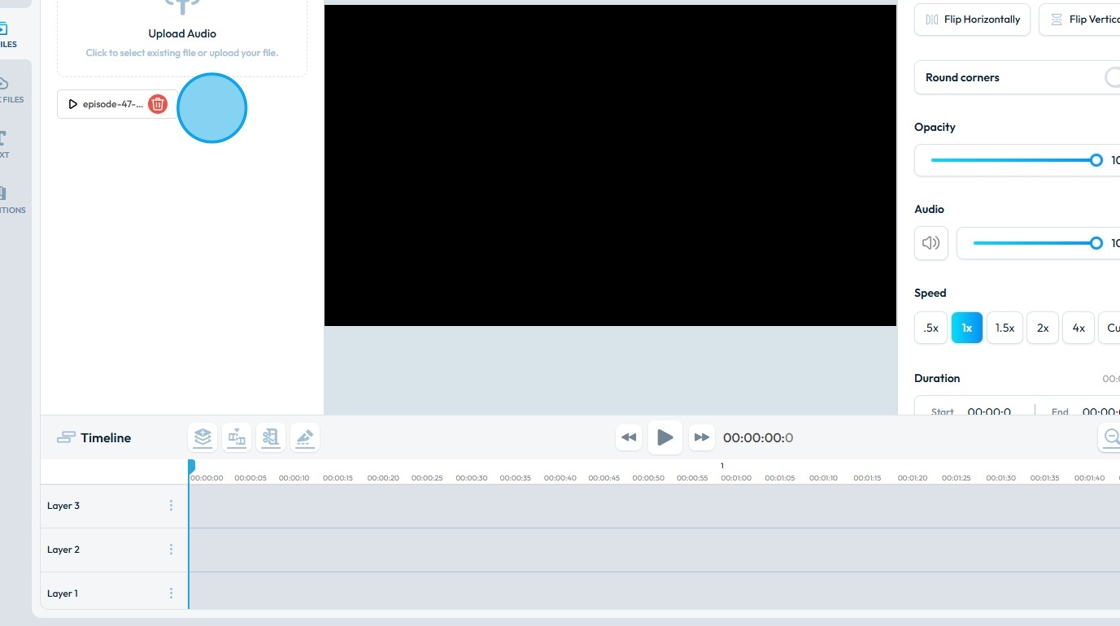The height and width of the screenshot is (626, 1120).
Task: Click the split clip icon in the timeline toolbar
Action: pyautogui.click(x=236, y=437)
